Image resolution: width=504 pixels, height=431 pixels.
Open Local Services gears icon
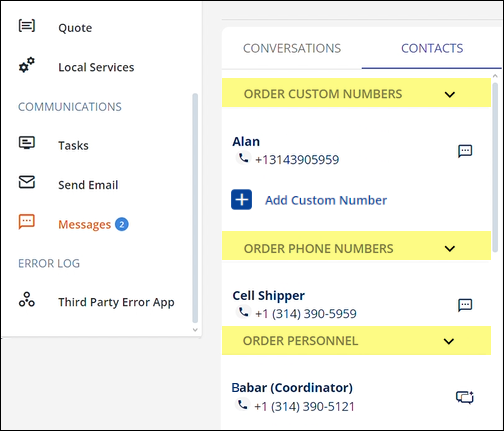point(27,65)
